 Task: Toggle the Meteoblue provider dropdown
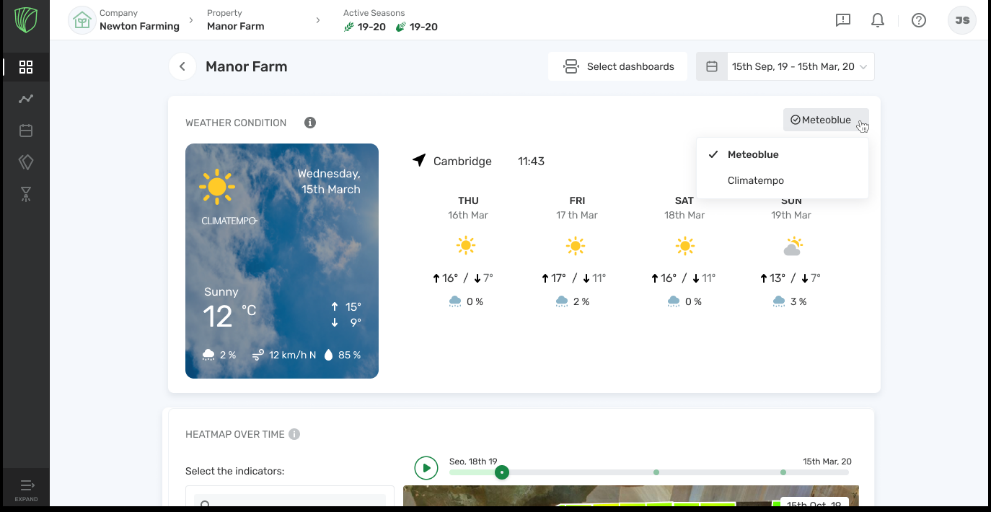click(x=825, y=120)
